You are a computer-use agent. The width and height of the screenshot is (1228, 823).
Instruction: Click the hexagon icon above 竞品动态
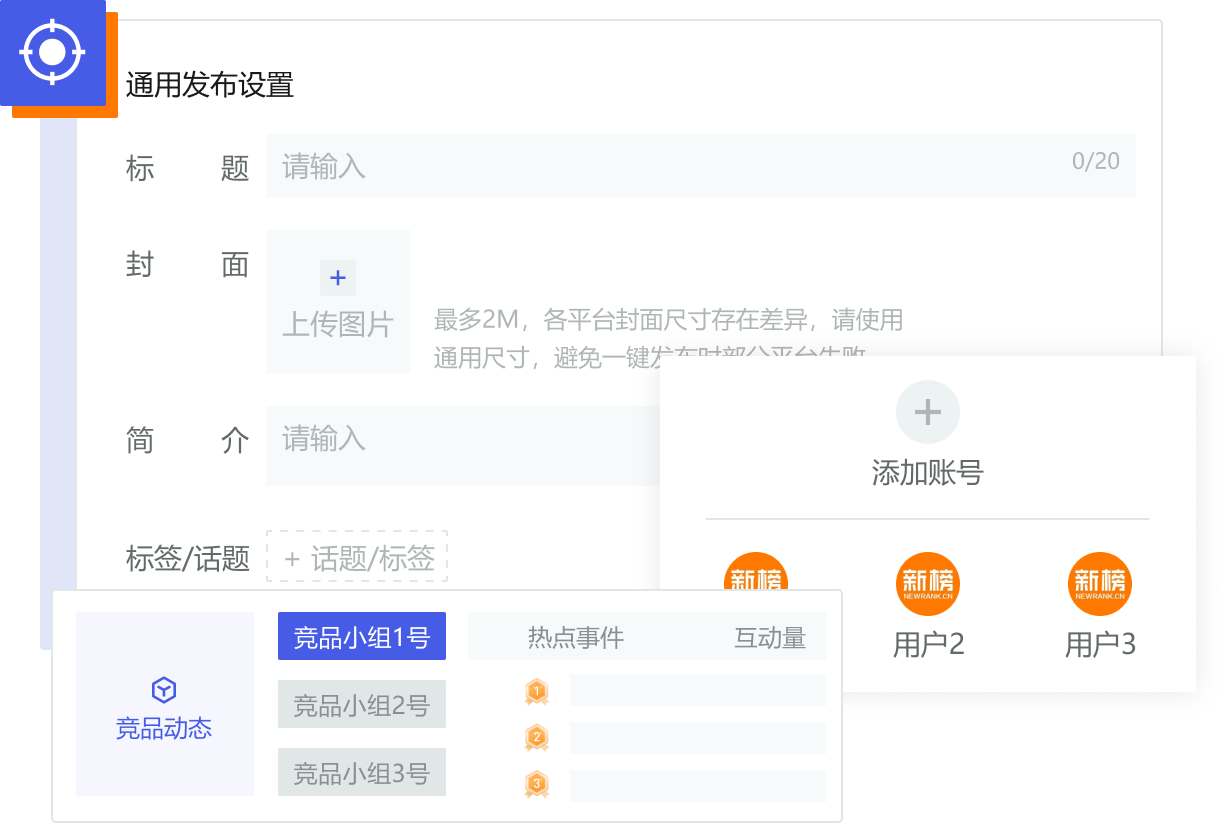[164, 689]
